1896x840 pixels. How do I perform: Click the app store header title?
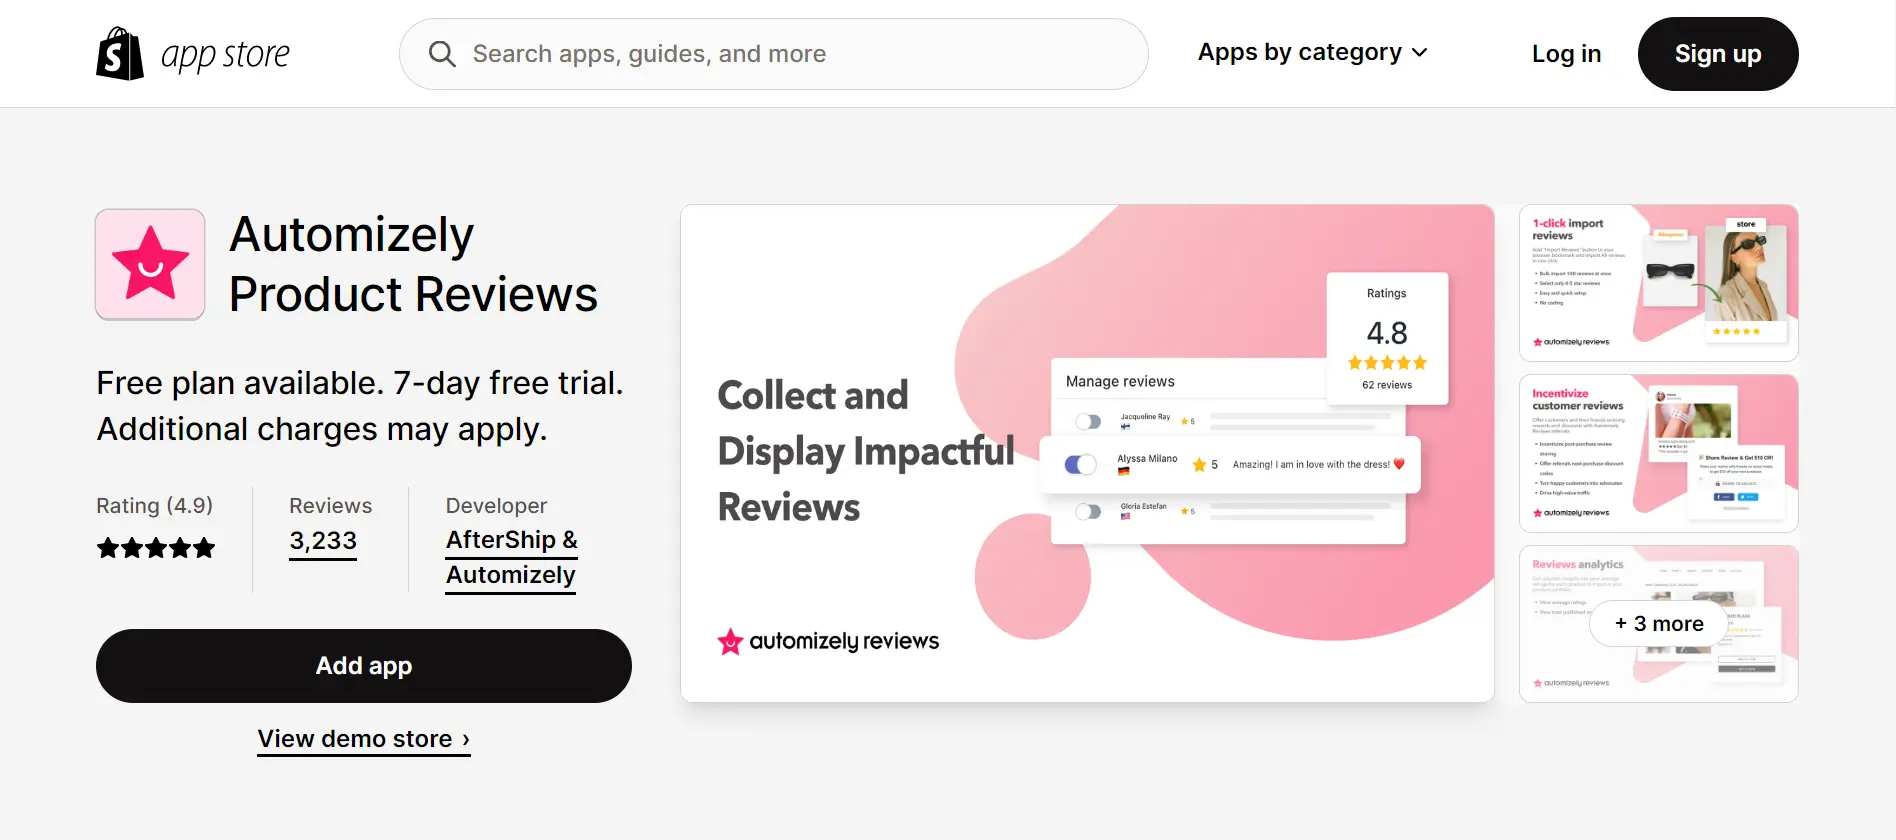point(225,55)
